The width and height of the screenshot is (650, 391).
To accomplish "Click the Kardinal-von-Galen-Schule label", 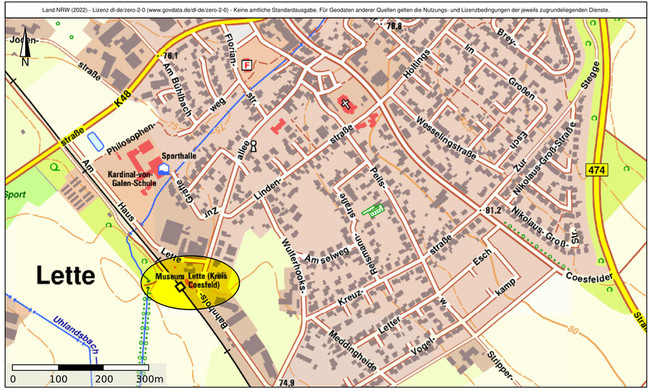I will pos(132,179).
